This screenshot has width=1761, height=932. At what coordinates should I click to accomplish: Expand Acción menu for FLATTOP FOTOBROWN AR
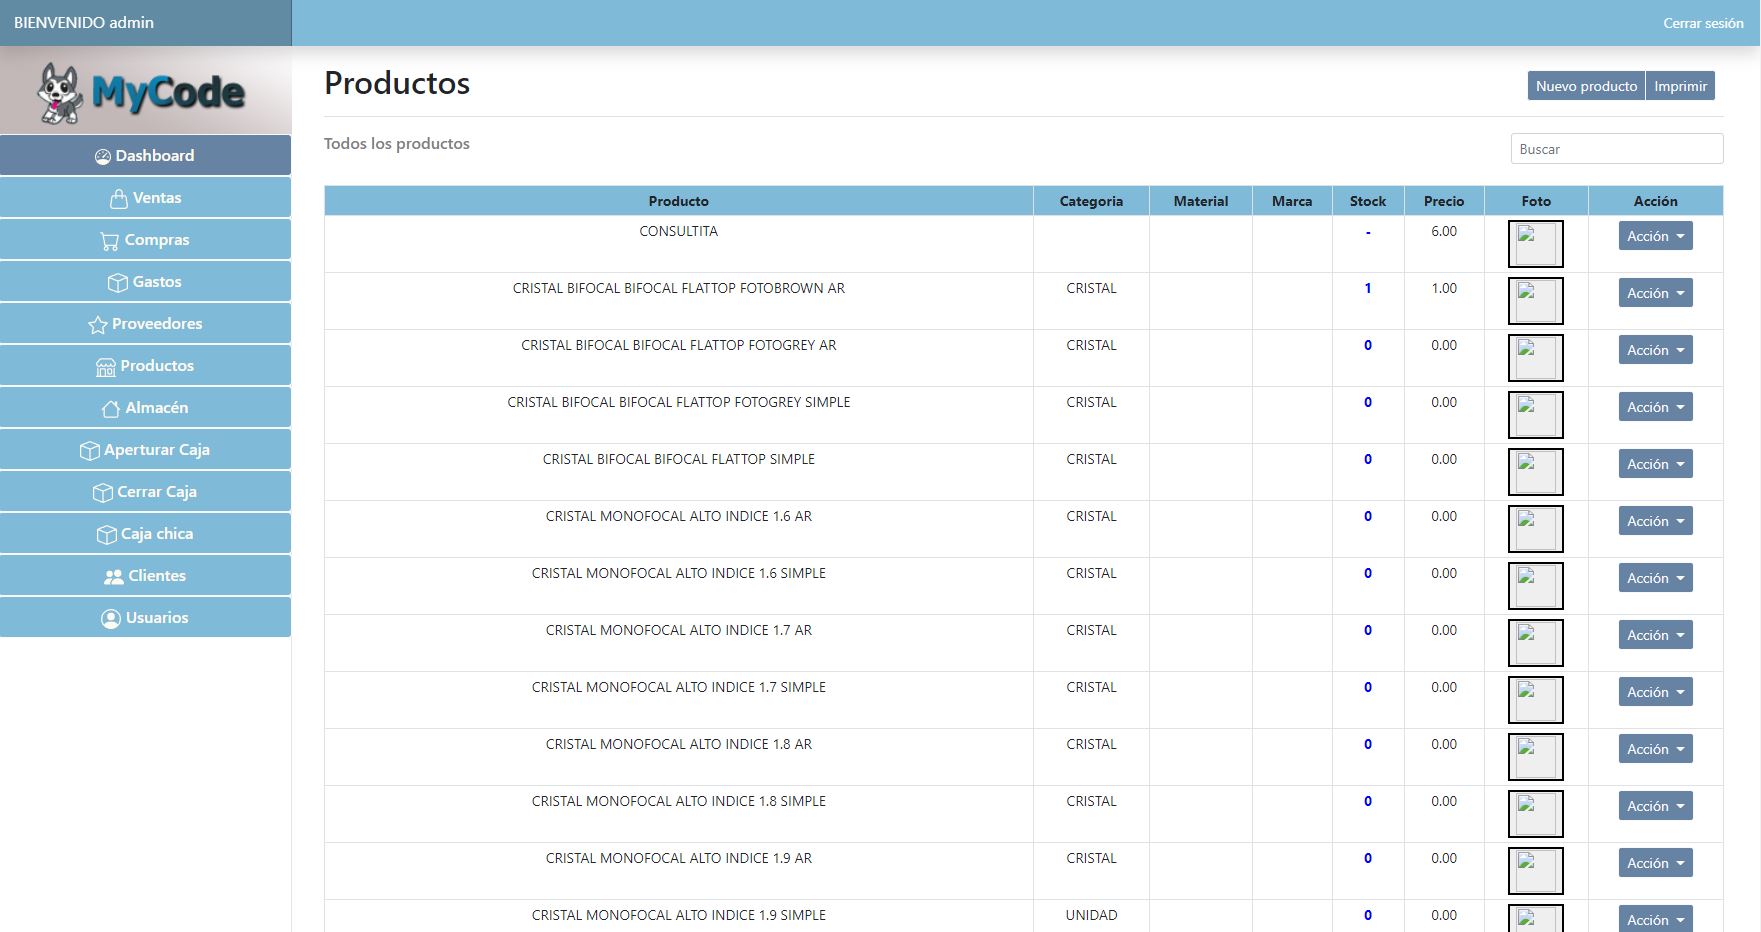pyautogui.click(x=1655, y=293)
